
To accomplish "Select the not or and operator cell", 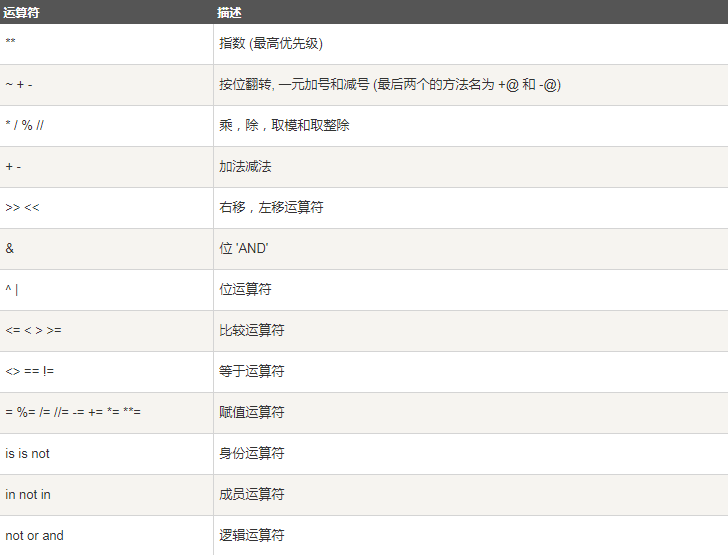I will click(34, 536).
